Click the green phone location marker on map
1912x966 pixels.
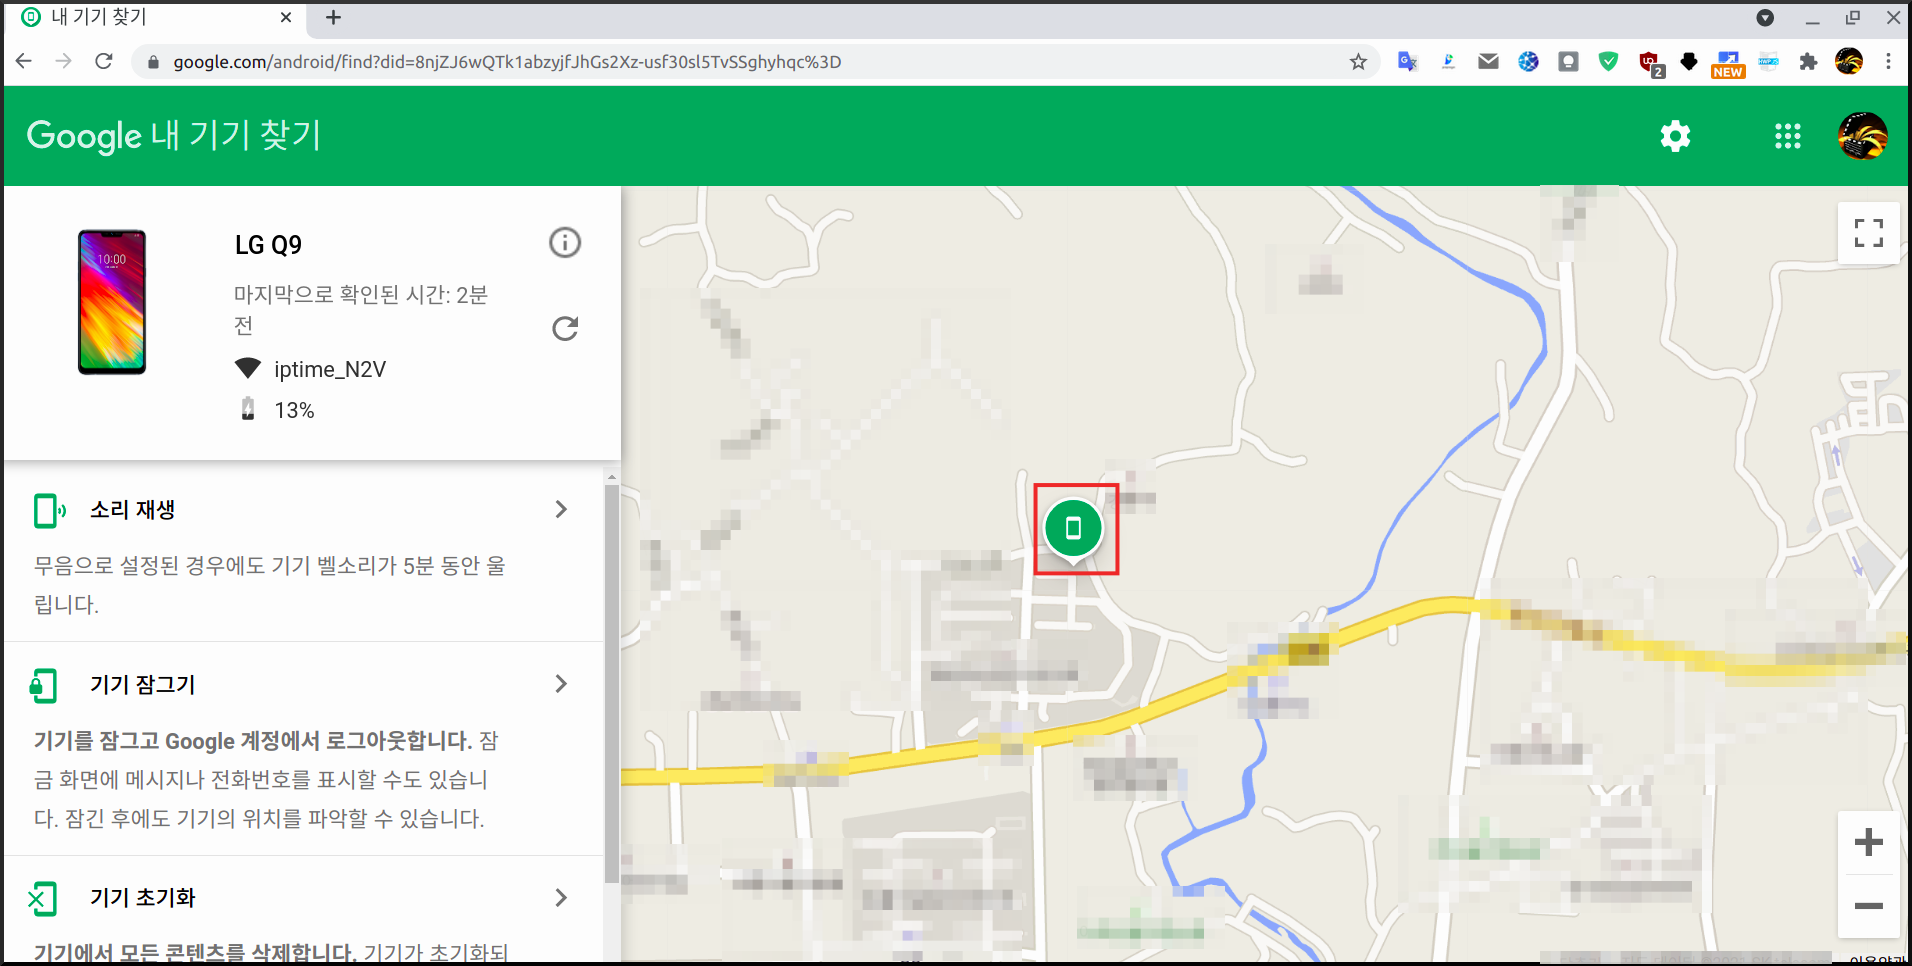1073,529
